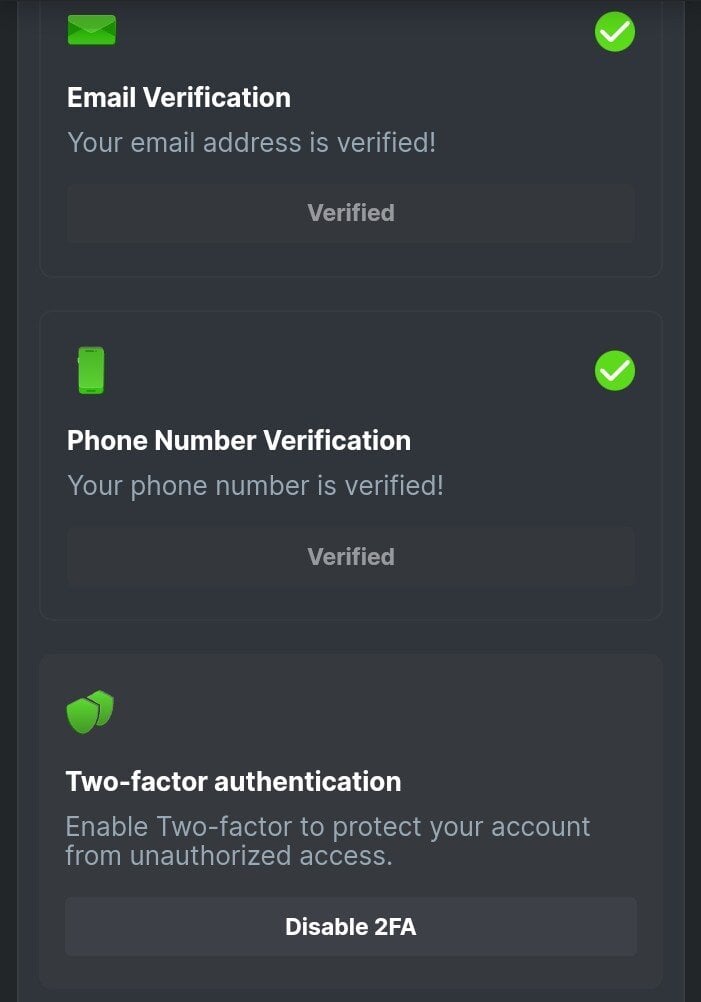Click empty space between phone icon and checkmark

pyautogui.click(x=350, y=371)
